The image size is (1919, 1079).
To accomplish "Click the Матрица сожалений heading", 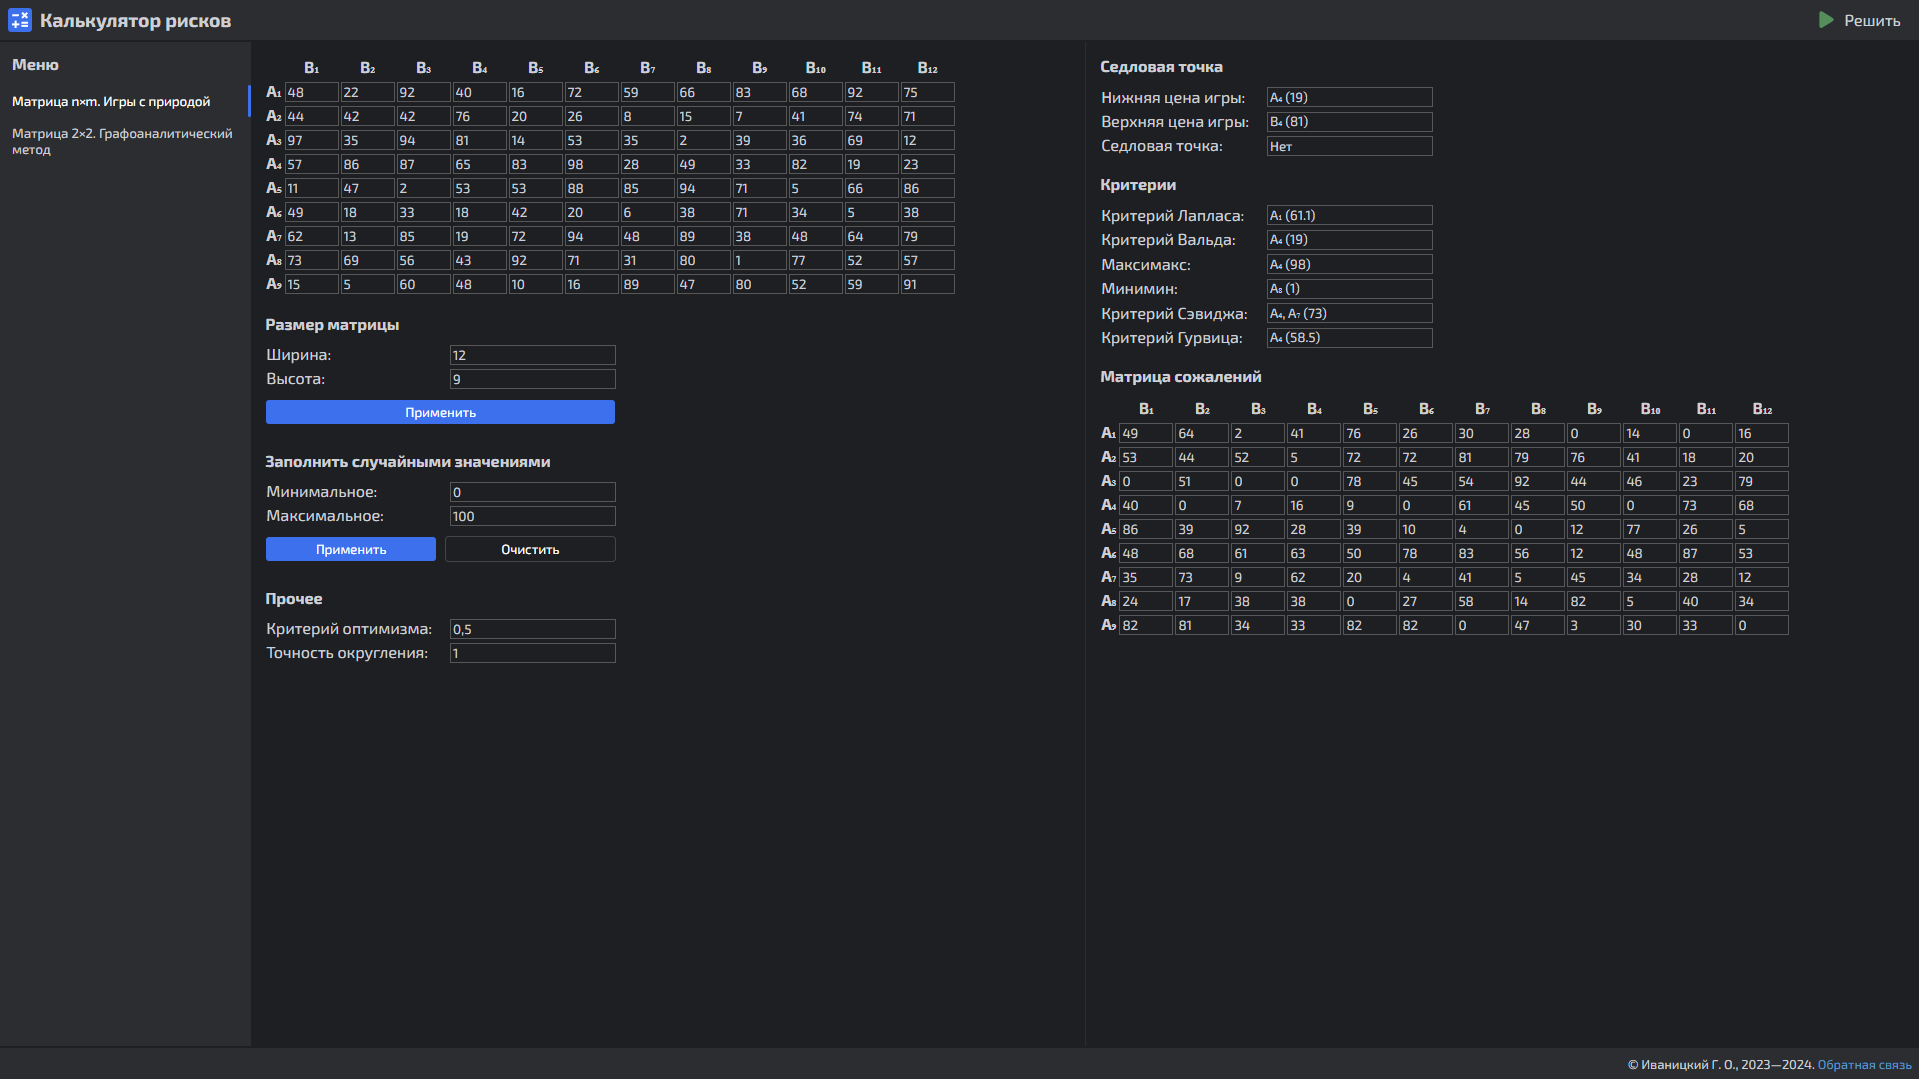I will coord(1180,377).
